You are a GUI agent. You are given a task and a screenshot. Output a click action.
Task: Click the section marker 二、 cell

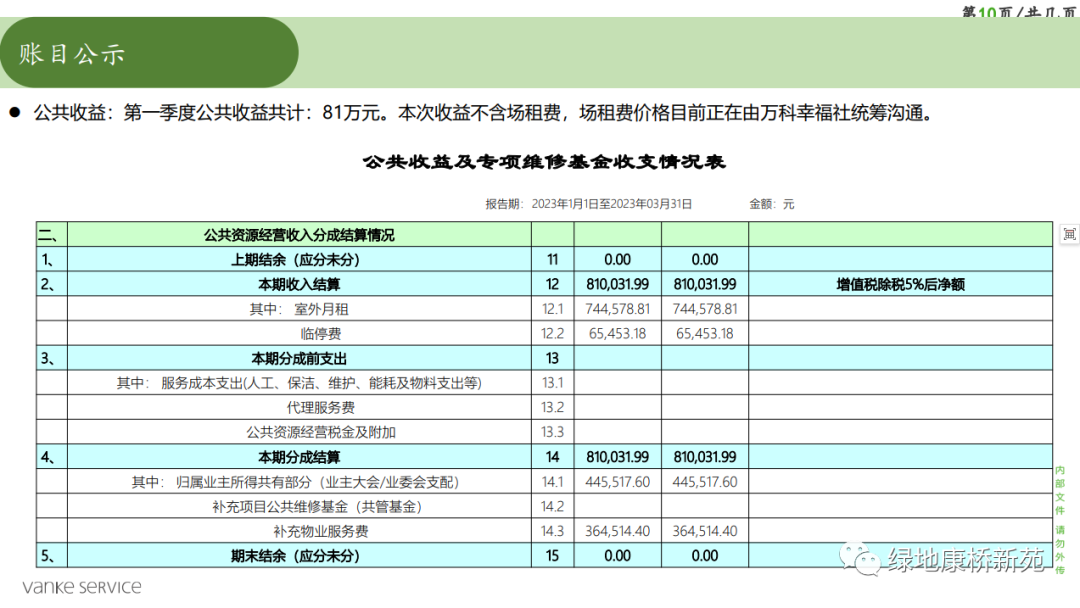tap(52, 235)
